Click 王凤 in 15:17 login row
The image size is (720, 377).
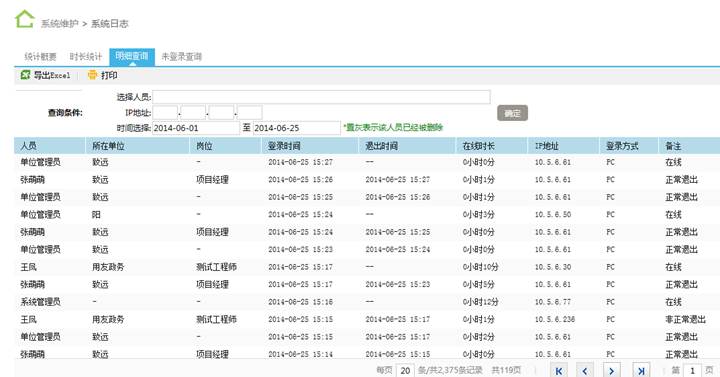(x=28, y=267)
